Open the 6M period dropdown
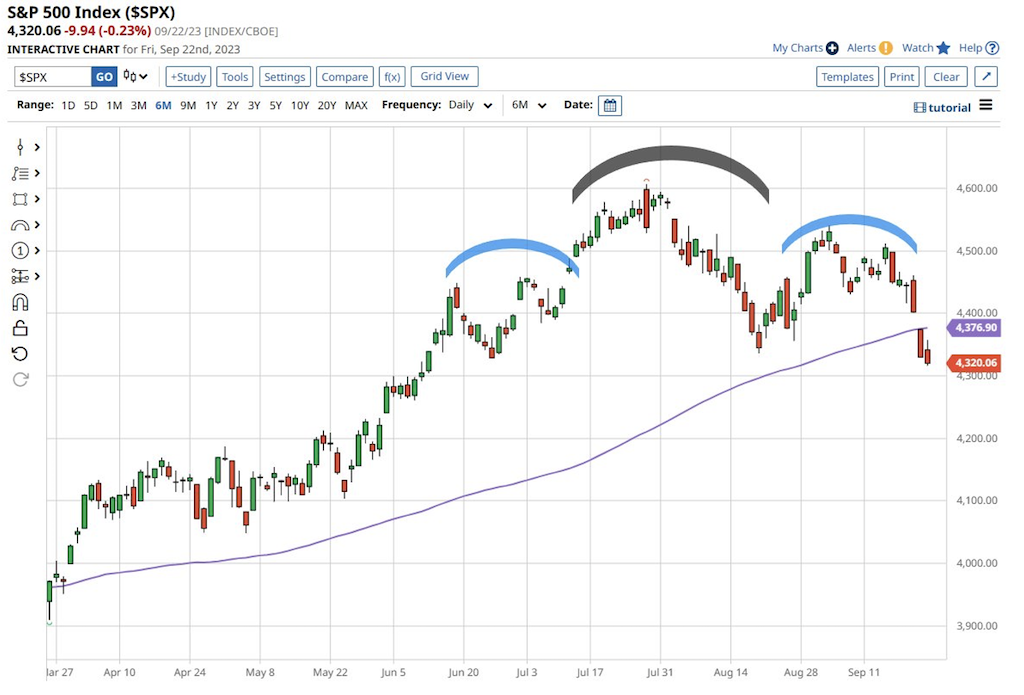The image size is (1024, 695). [528, 105]
